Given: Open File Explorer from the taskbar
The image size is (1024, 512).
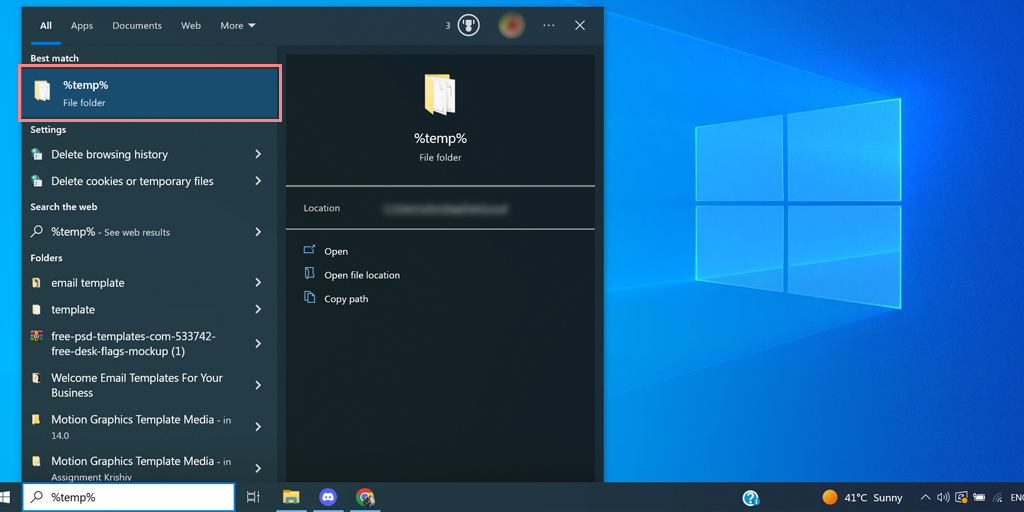Looking at the screenshot, I should [291, 498].
